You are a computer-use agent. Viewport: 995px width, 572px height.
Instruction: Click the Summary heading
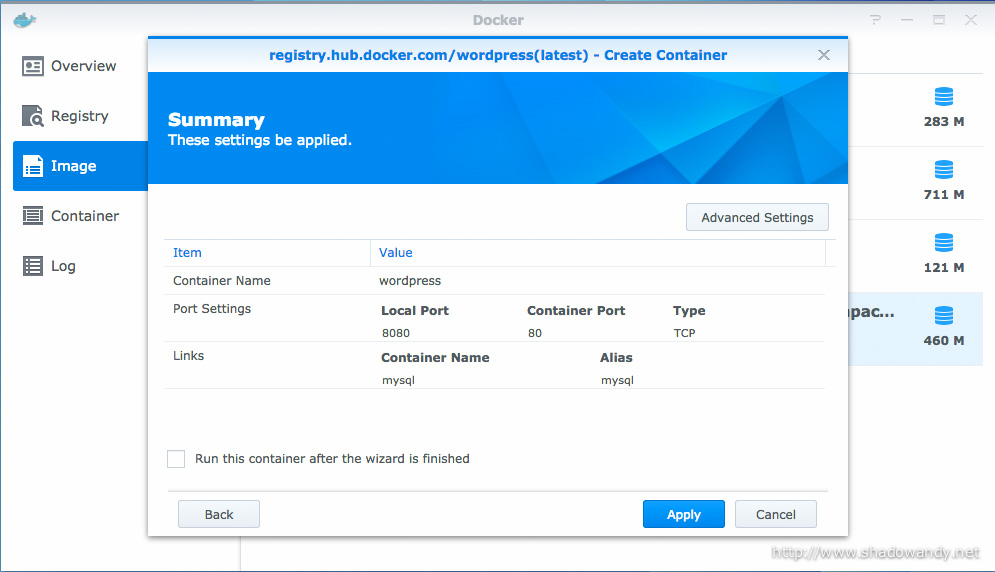tap(216, 119)
